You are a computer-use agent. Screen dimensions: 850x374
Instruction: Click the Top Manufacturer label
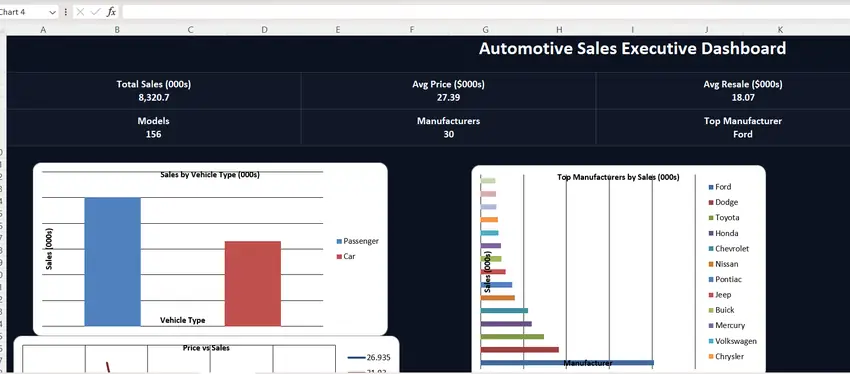click(743, 121)
